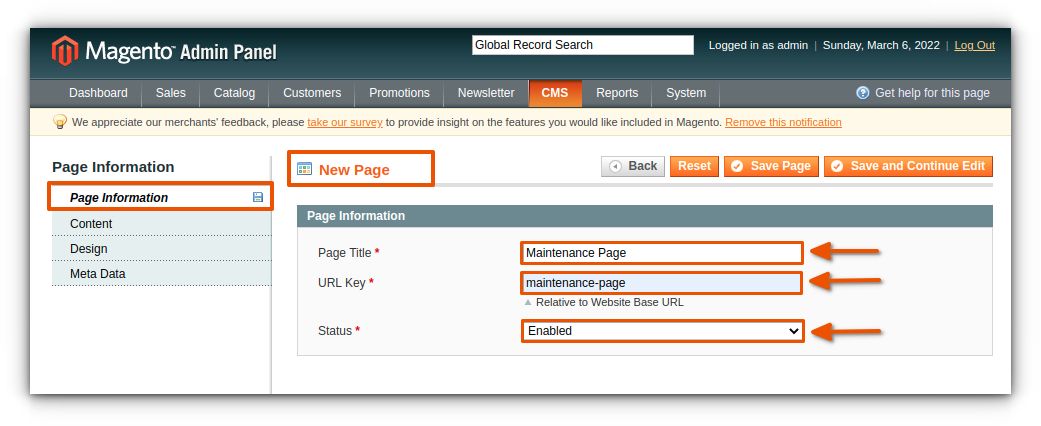Click the Log Out link

(x=975, y=45)
